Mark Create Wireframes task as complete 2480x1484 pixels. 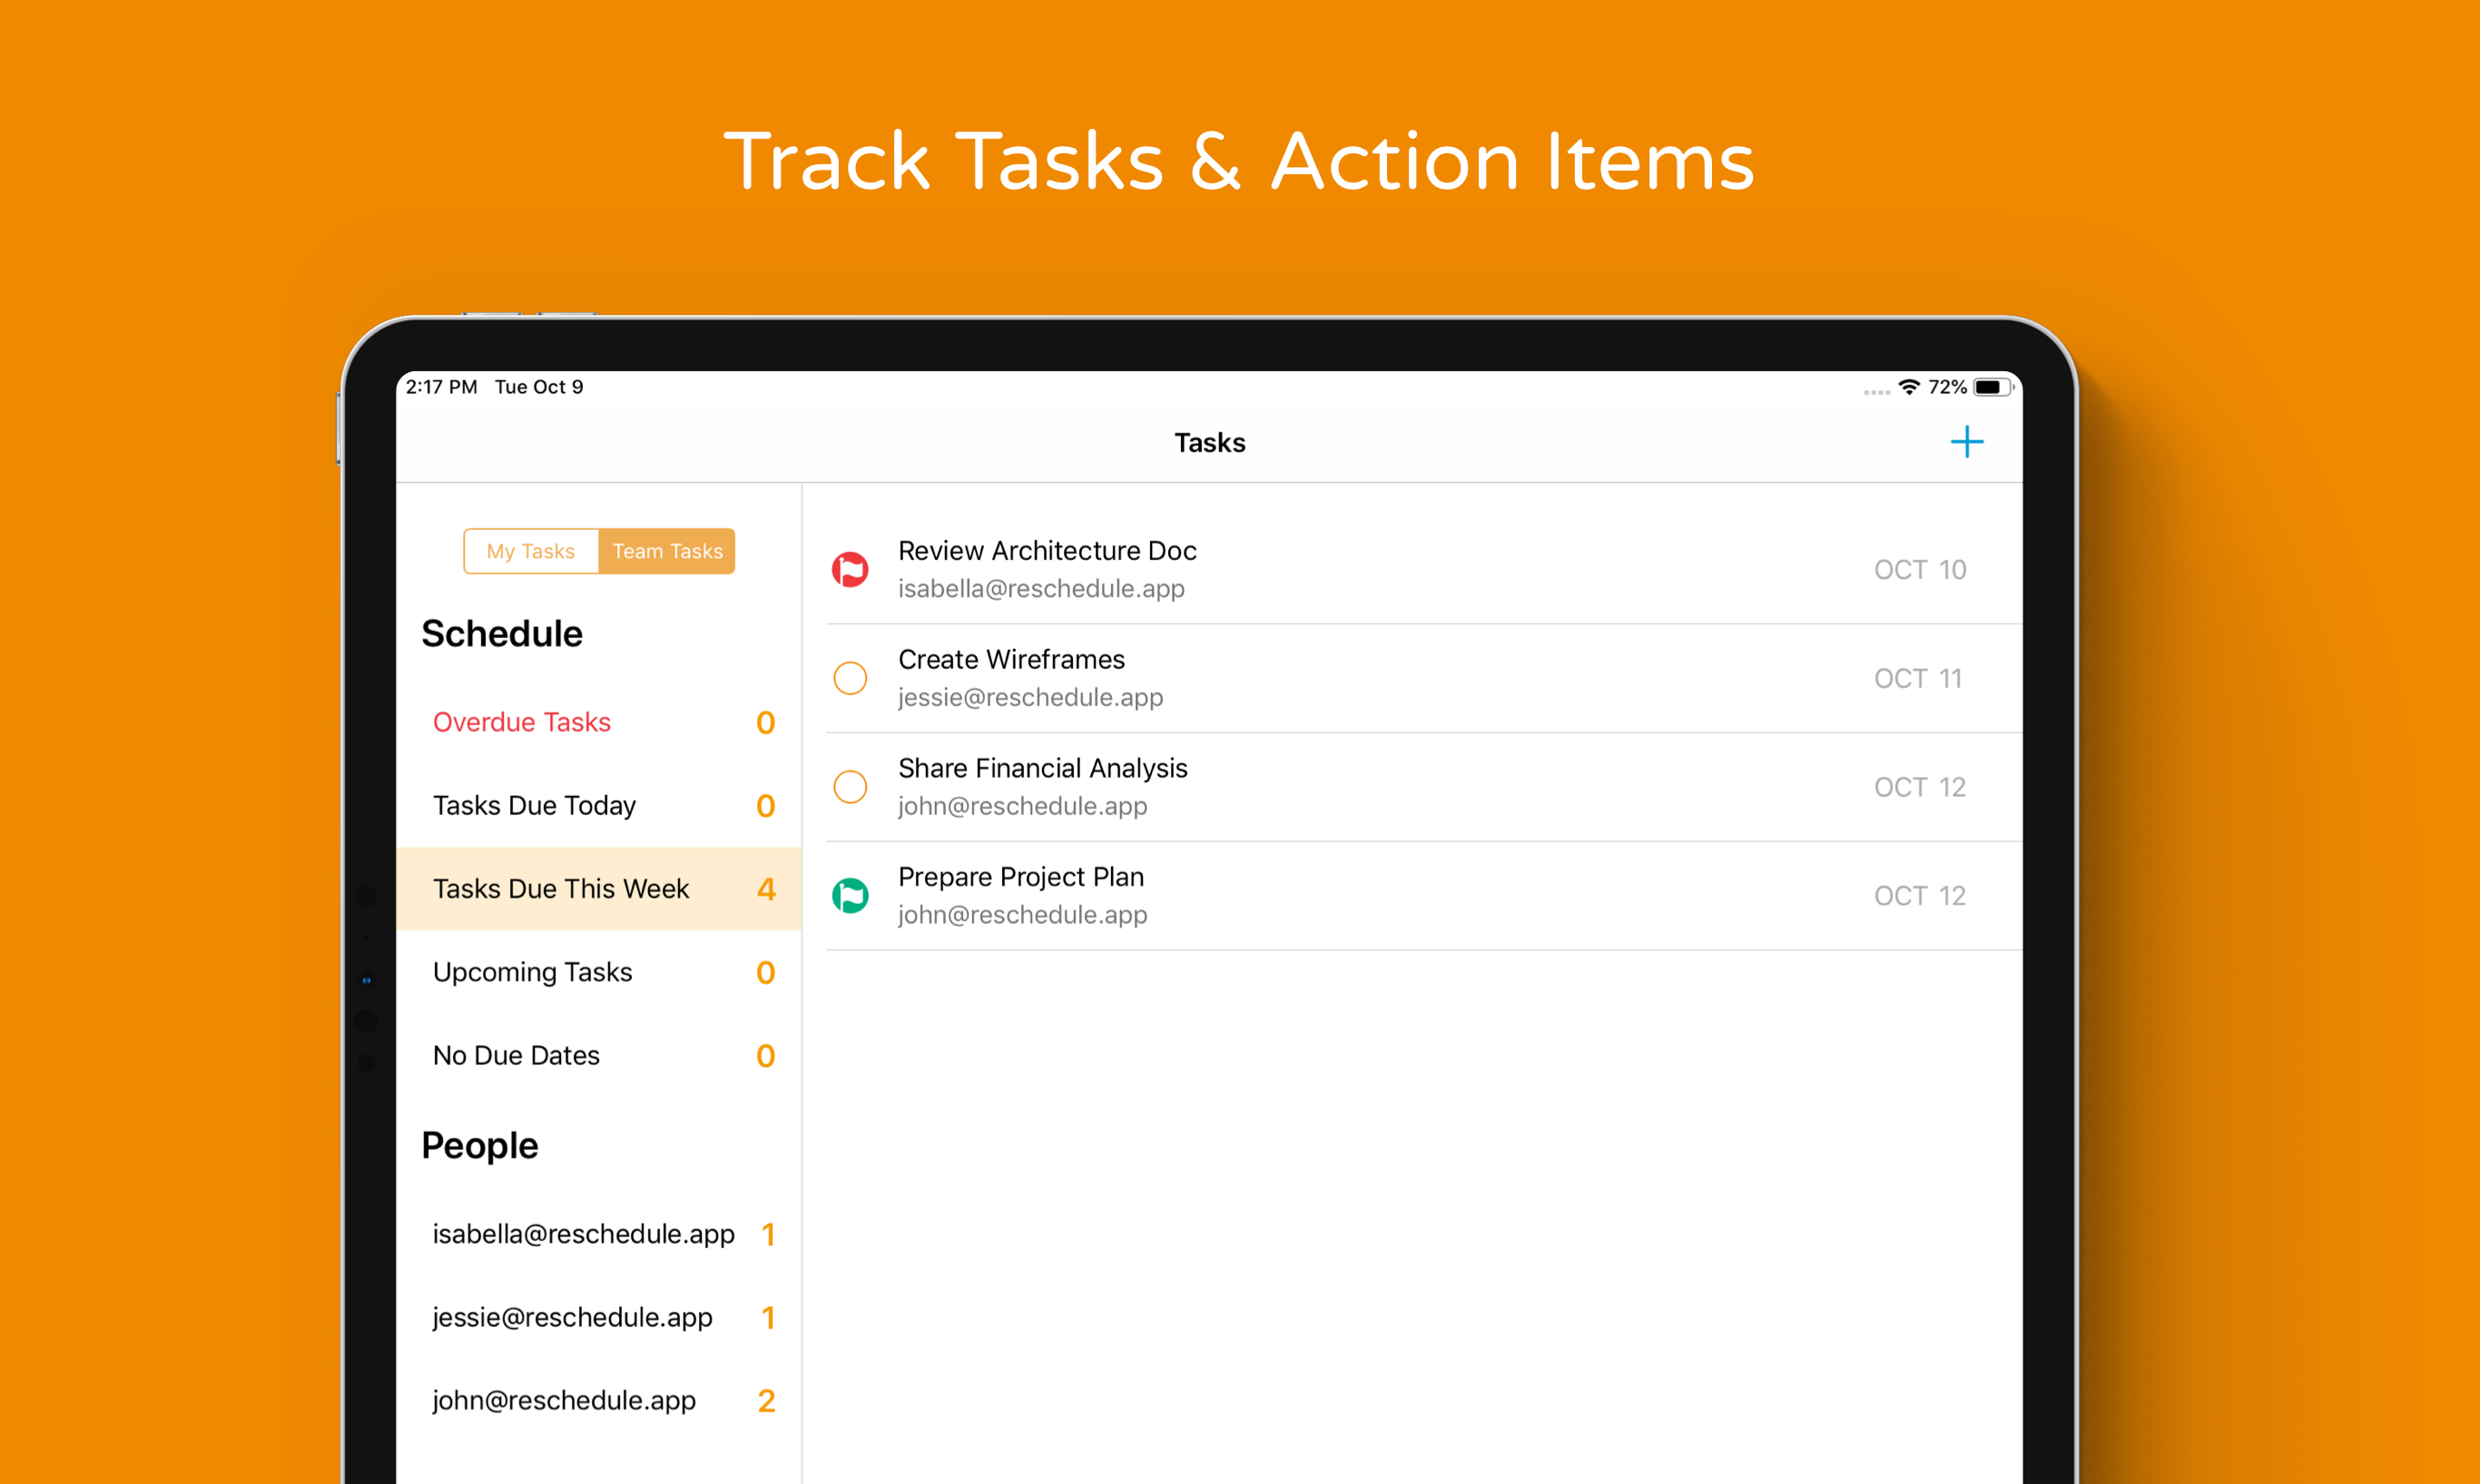pyautogui.click(x=850, y=678)
